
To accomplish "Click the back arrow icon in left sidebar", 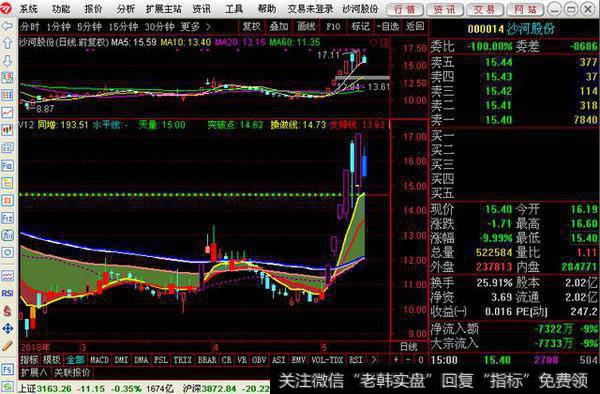I will tap(7, 26).
